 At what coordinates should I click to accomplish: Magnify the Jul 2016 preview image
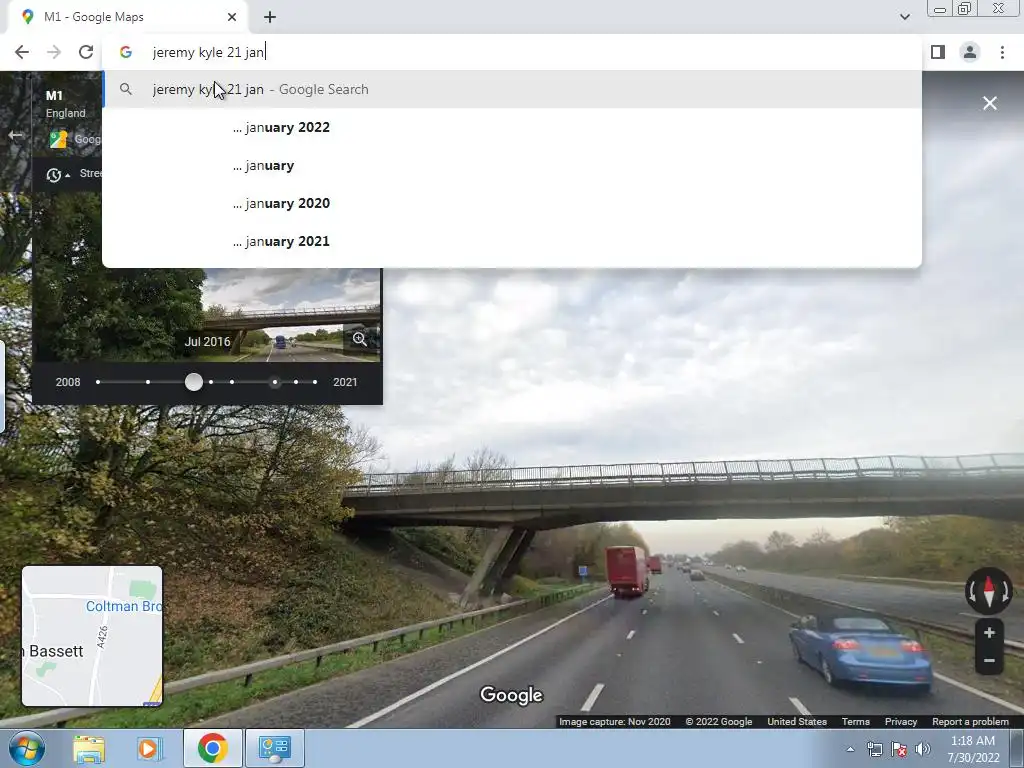pyautogui.click(x=360, y=339)
